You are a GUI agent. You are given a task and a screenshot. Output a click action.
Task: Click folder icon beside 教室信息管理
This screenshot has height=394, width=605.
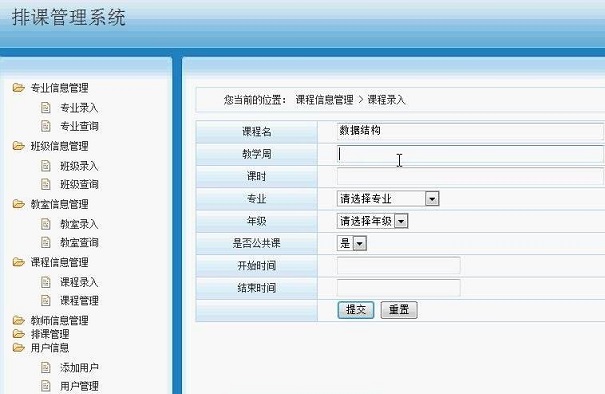pos(18,204)
